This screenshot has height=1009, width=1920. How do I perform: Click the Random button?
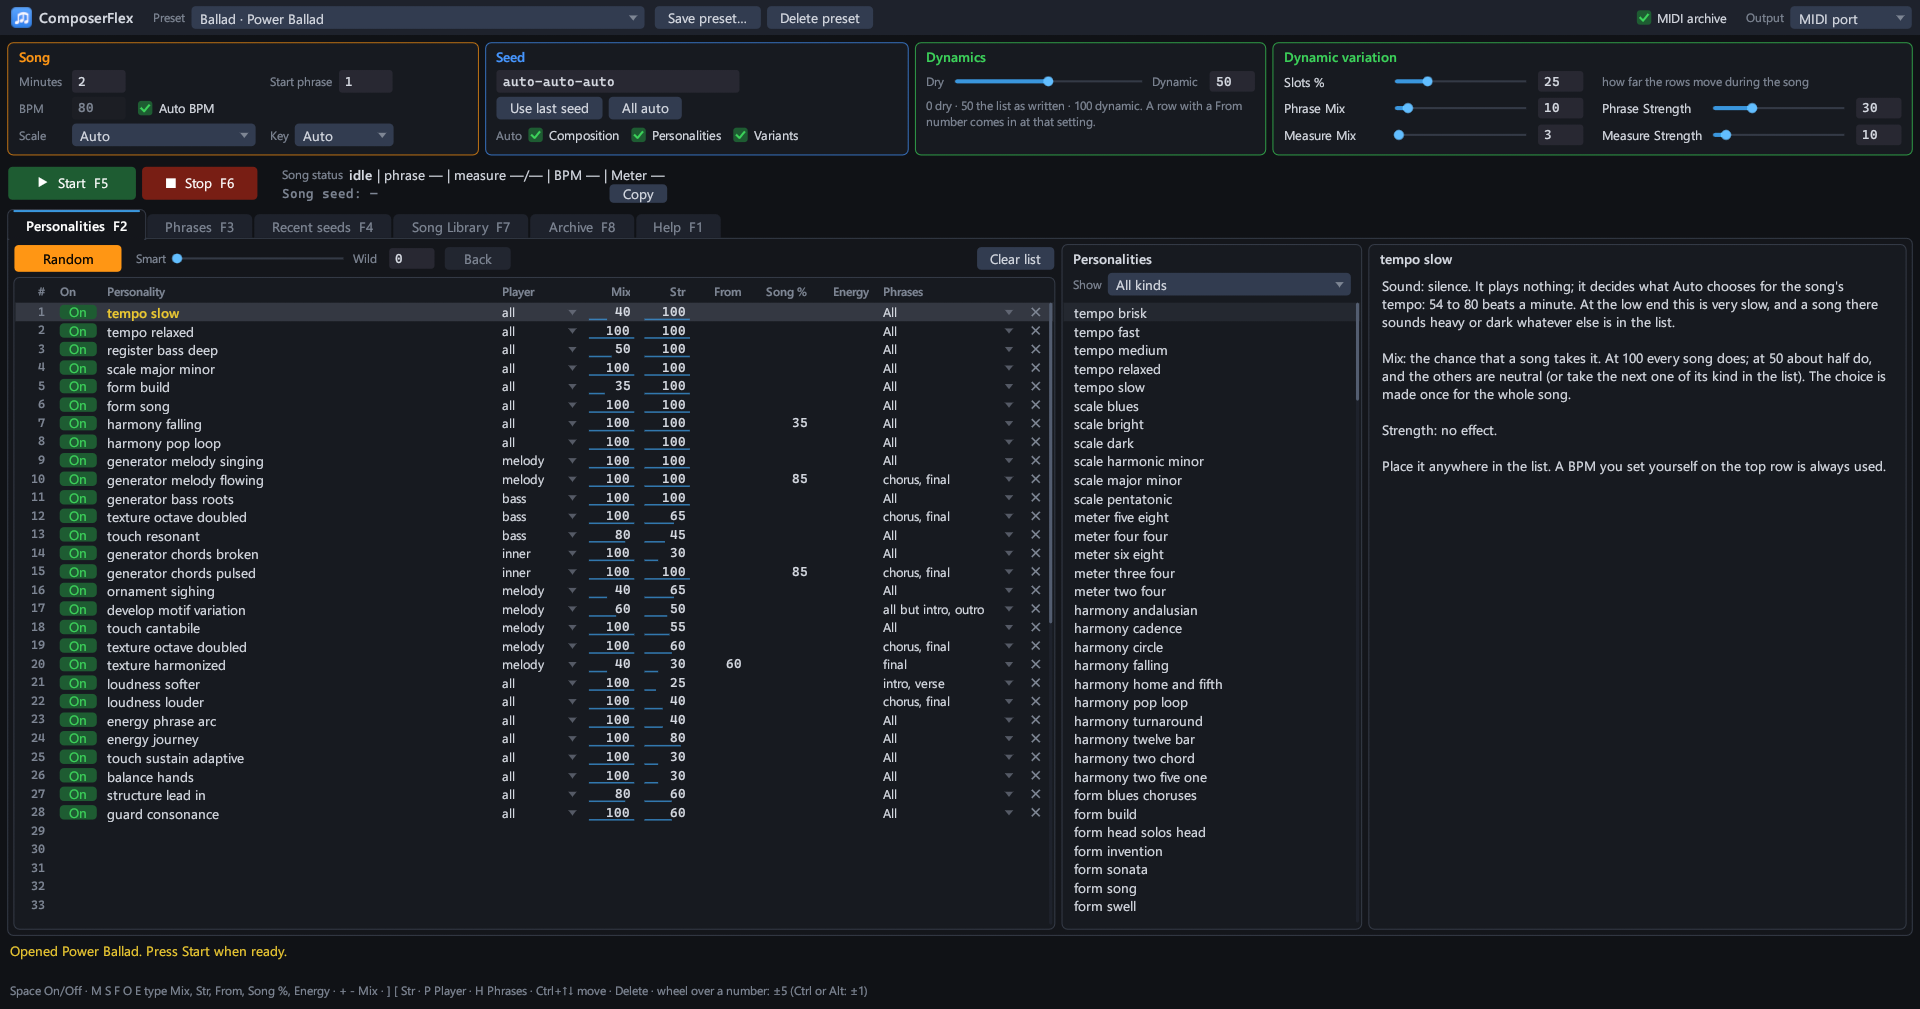pyautogui.click(x=68, y=259)
